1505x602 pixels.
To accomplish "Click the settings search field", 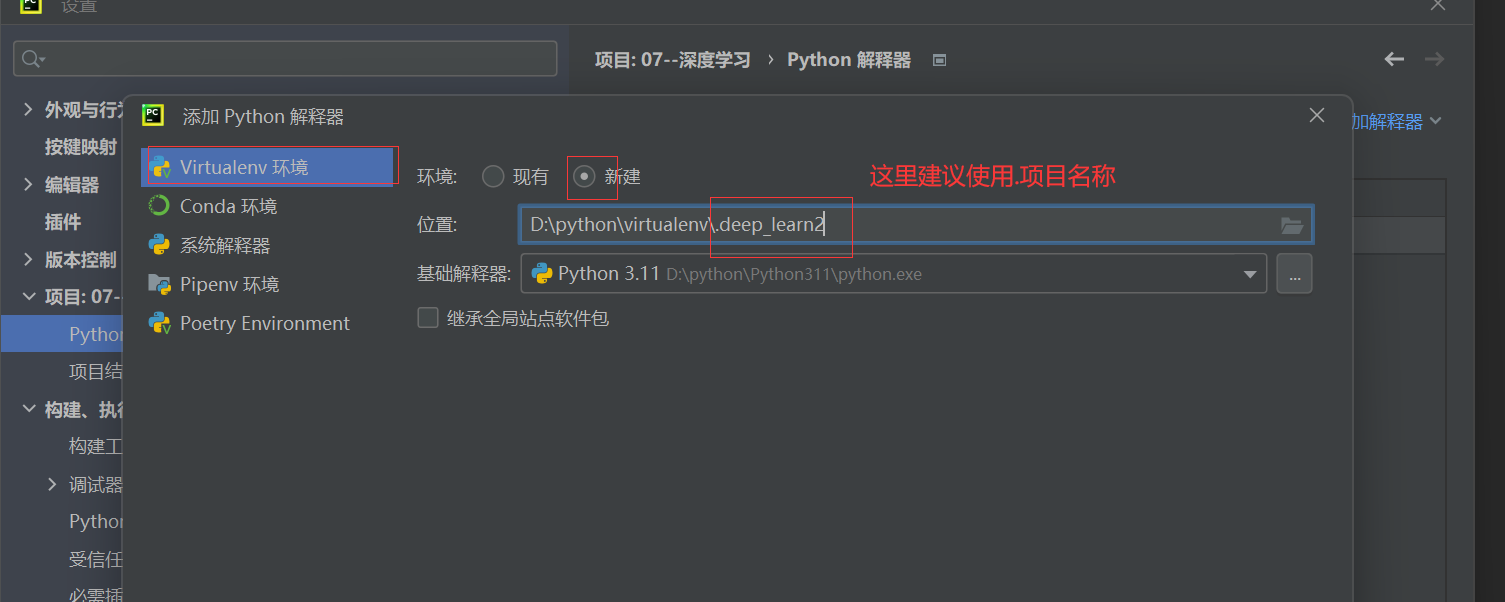I will [285, 59].
